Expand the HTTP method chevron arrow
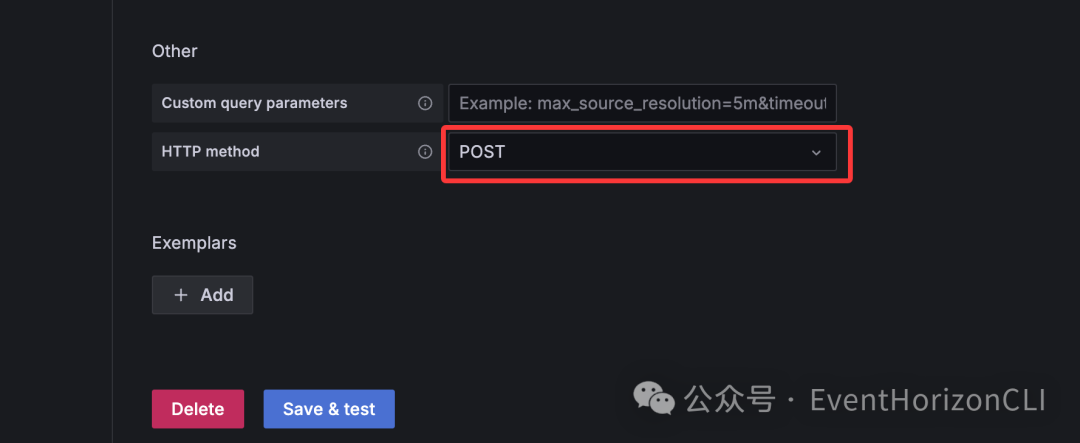1080x443 pixels. coord(816,153)
